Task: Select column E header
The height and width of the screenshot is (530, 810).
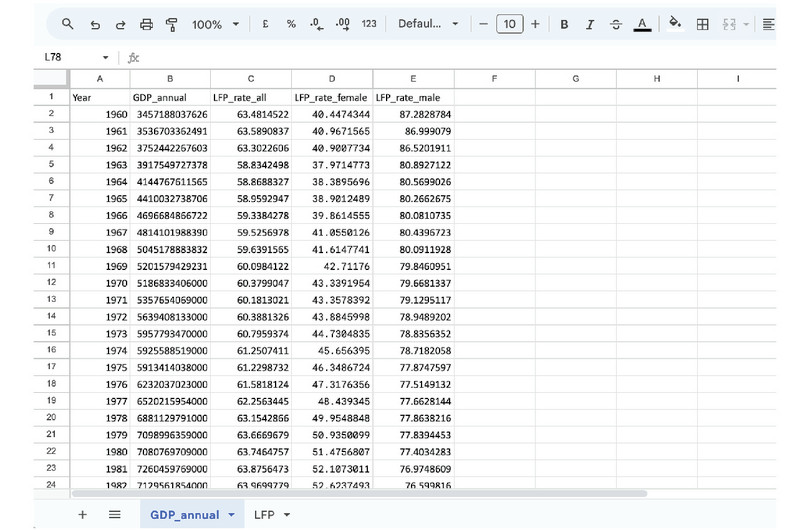Action: (x=413, y=79)
